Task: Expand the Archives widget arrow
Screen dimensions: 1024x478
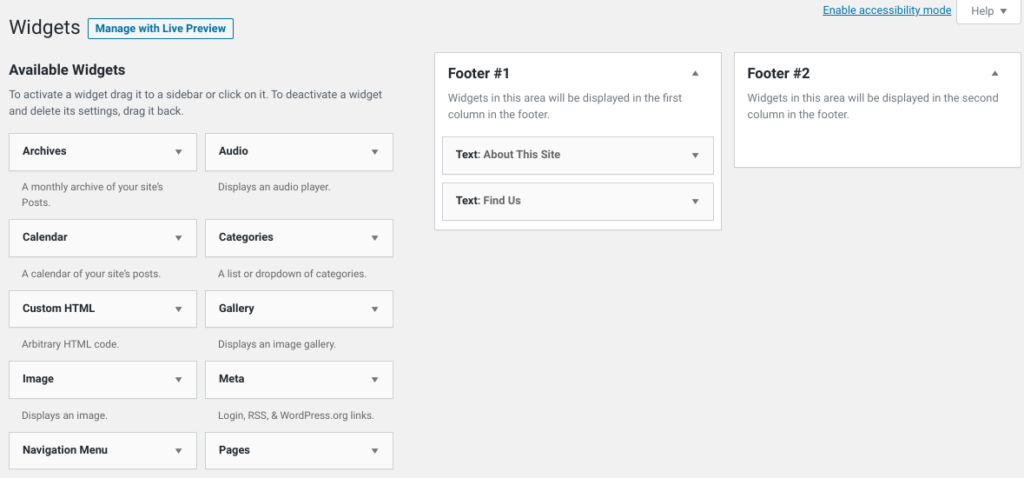Action: [178, 152]
